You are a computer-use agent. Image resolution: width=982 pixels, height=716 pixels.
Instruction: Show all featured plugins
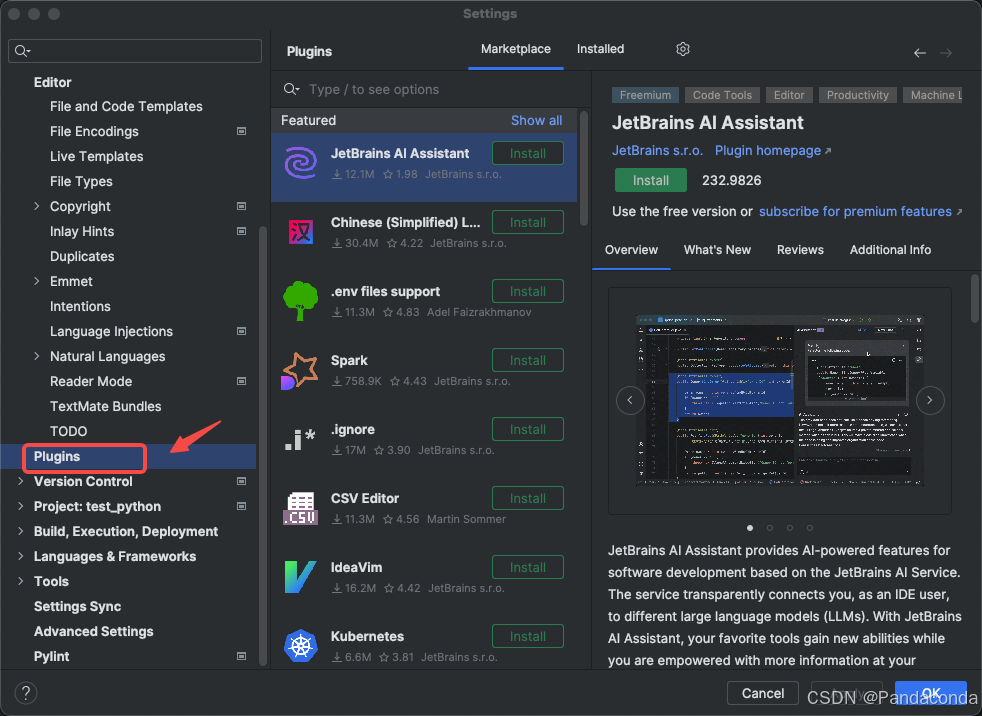(536, 120)
